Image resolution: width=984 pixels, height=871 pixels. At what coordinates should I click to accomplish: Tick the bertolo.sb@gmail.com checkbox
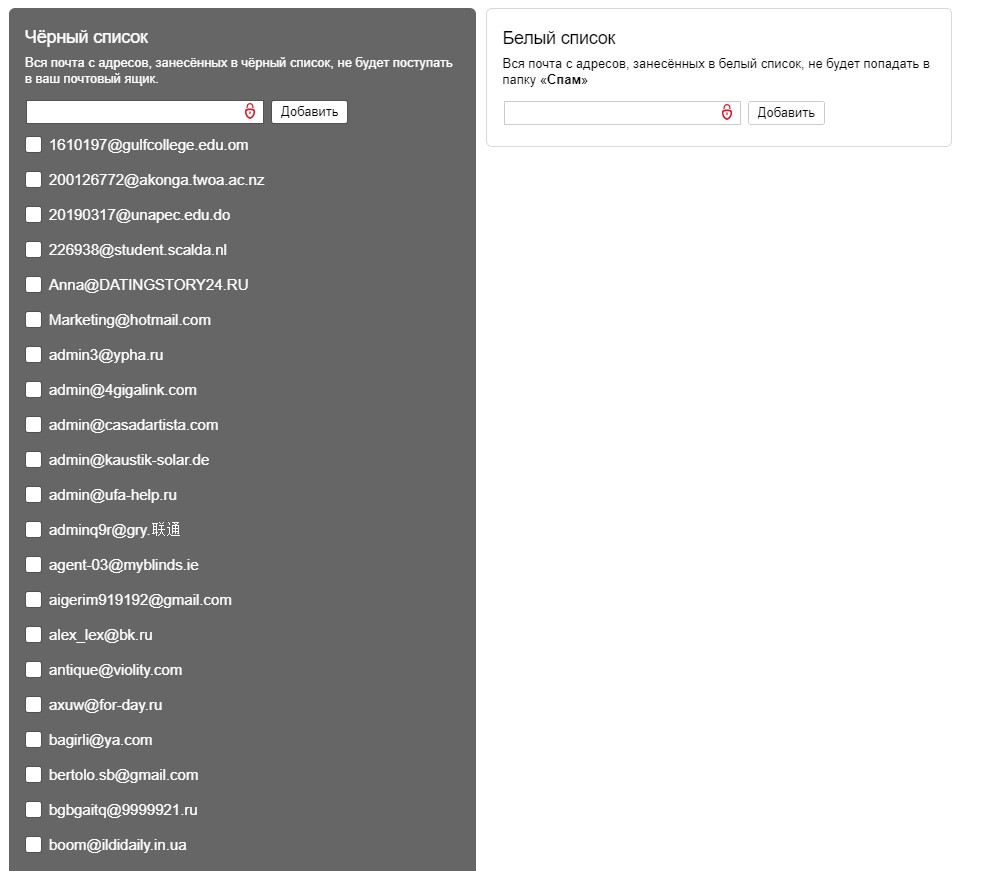[x=33, y=775]
